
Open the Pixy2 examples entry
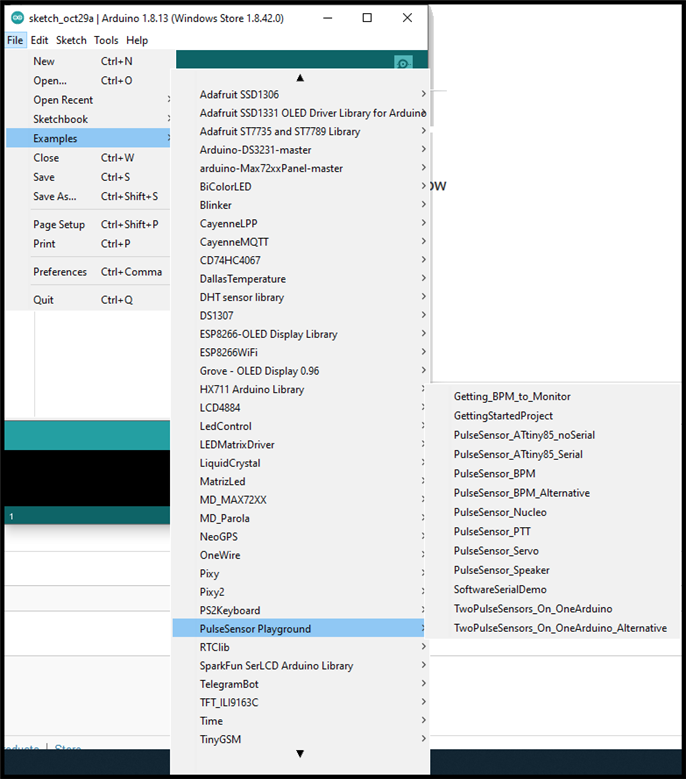(x=301, y=592)
